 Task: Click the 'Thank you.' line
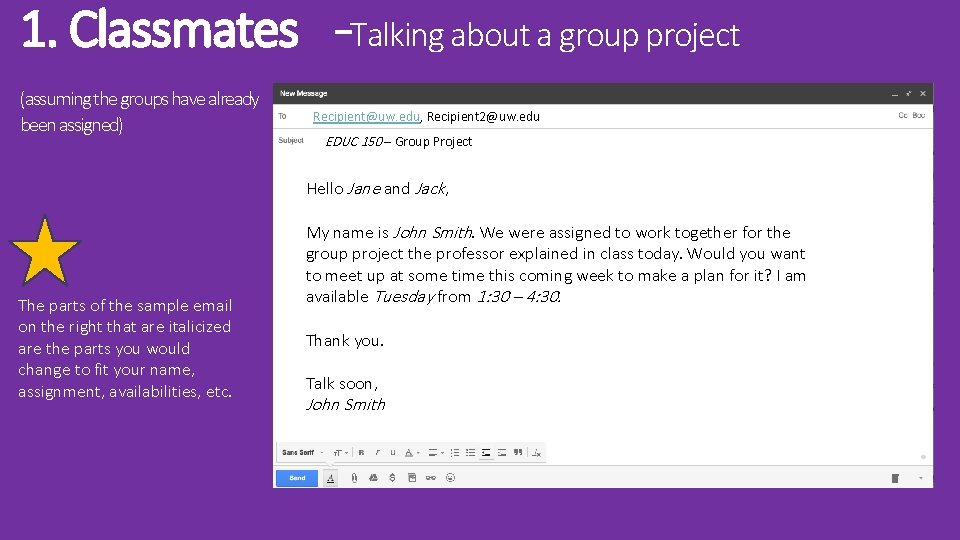click(345, 341)
